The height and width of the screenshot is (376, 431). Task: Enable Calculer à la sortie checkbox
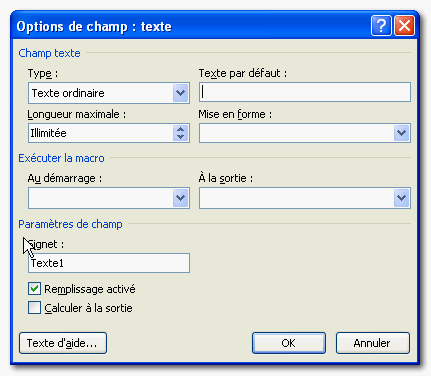[34, 308]
